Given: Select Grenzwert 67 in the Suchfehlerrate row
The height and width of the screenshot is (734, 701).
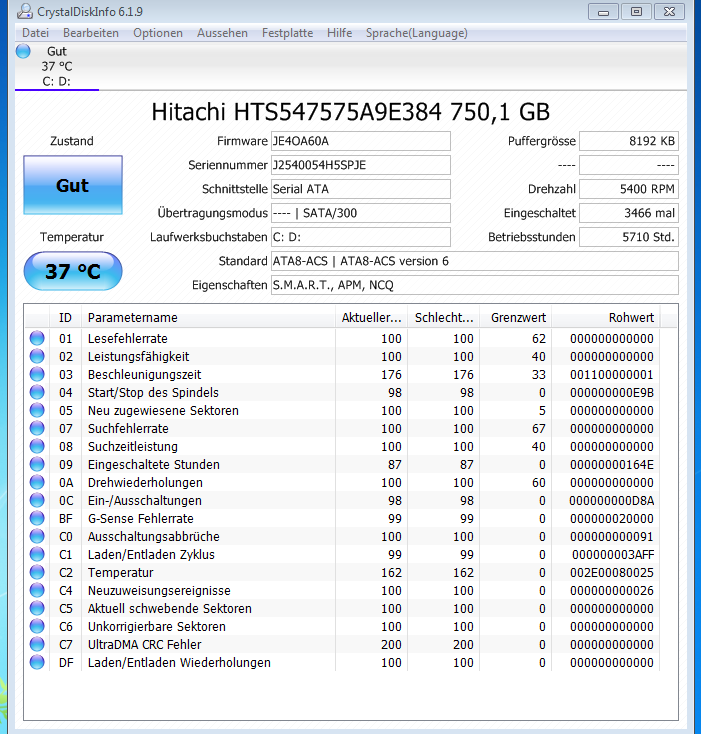Looking at the screenshot, I should (x=538, y=429).
